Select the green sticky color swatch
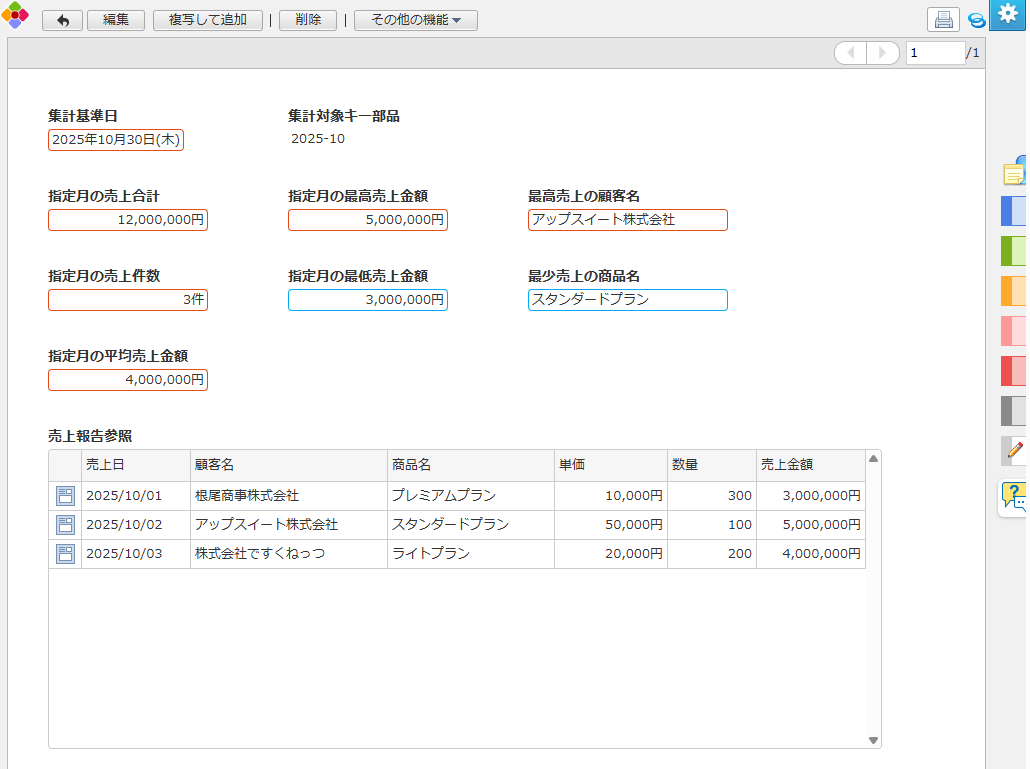Image resolution: width=1030 pixels, height=769 pixels. [1014, 251]
